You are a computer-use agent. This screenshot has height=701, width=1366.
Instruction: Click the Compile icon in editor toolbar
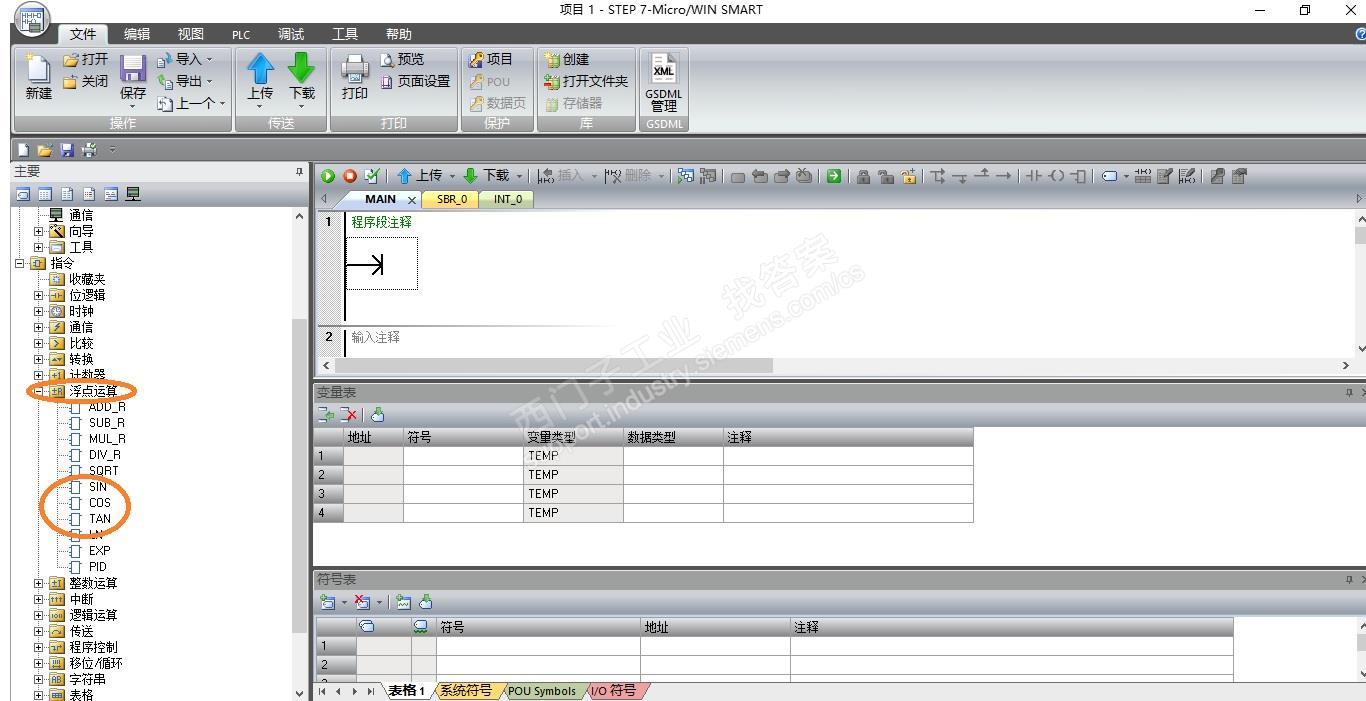372,176
